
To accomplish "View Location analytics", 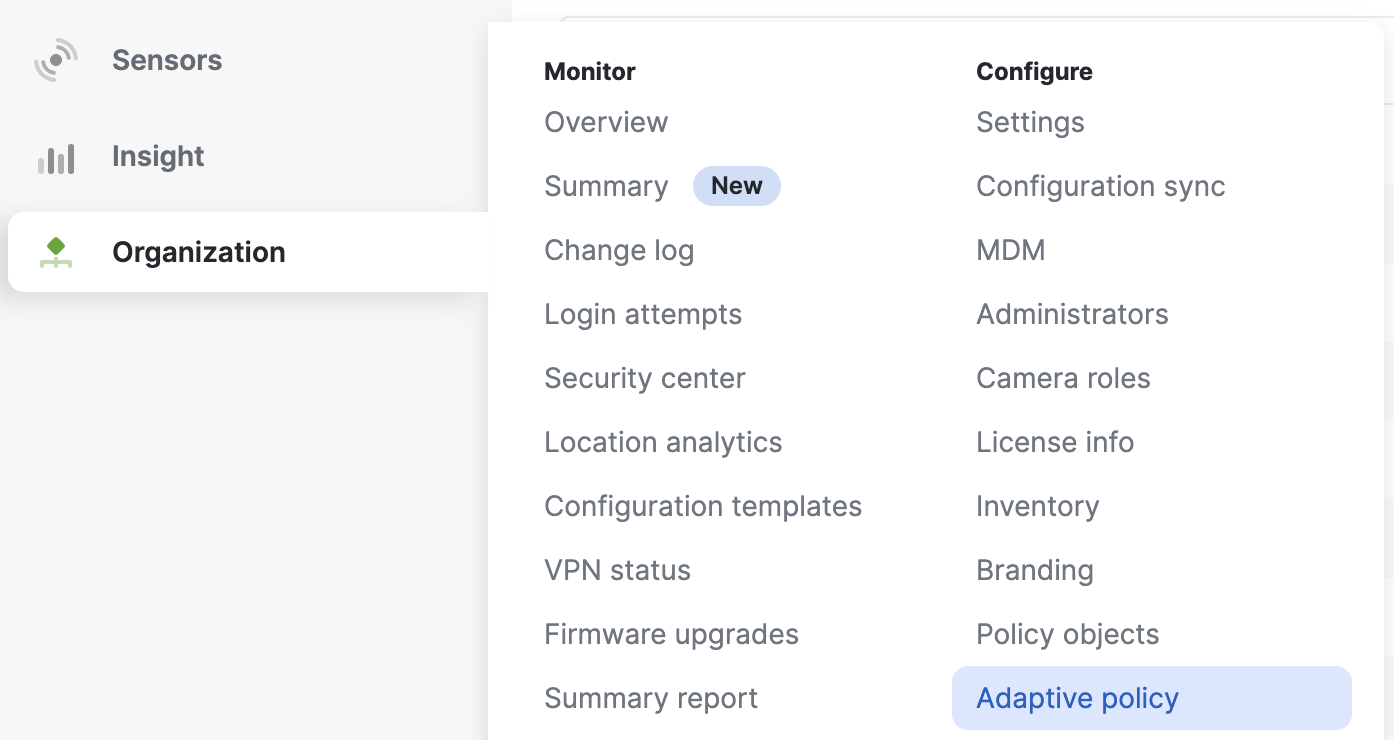I will click(x=663, y=441).
